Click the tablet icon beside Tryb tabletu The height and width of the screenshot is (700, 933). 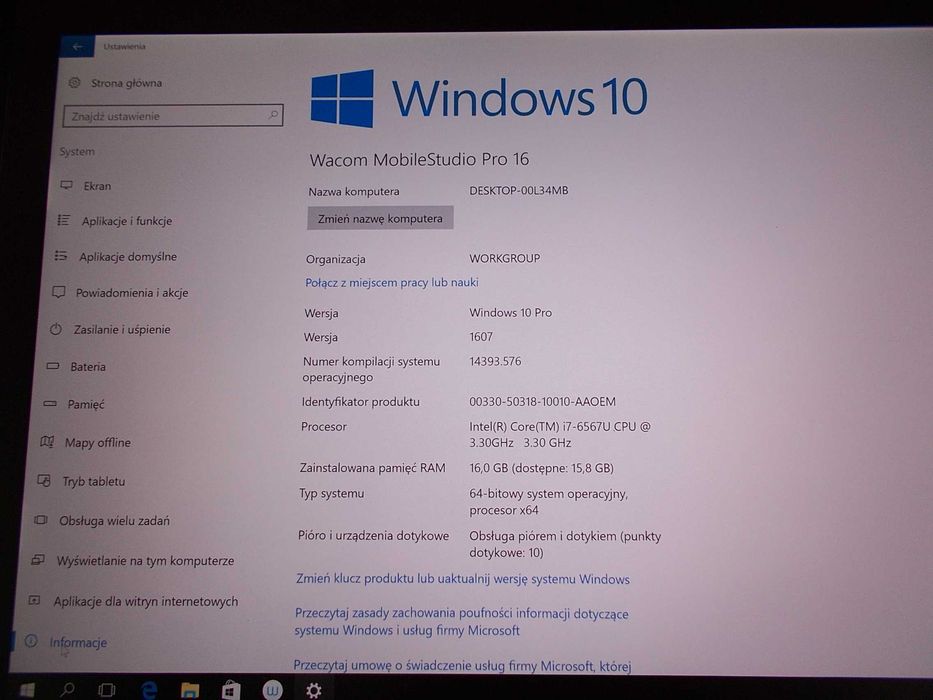point(44,480)
